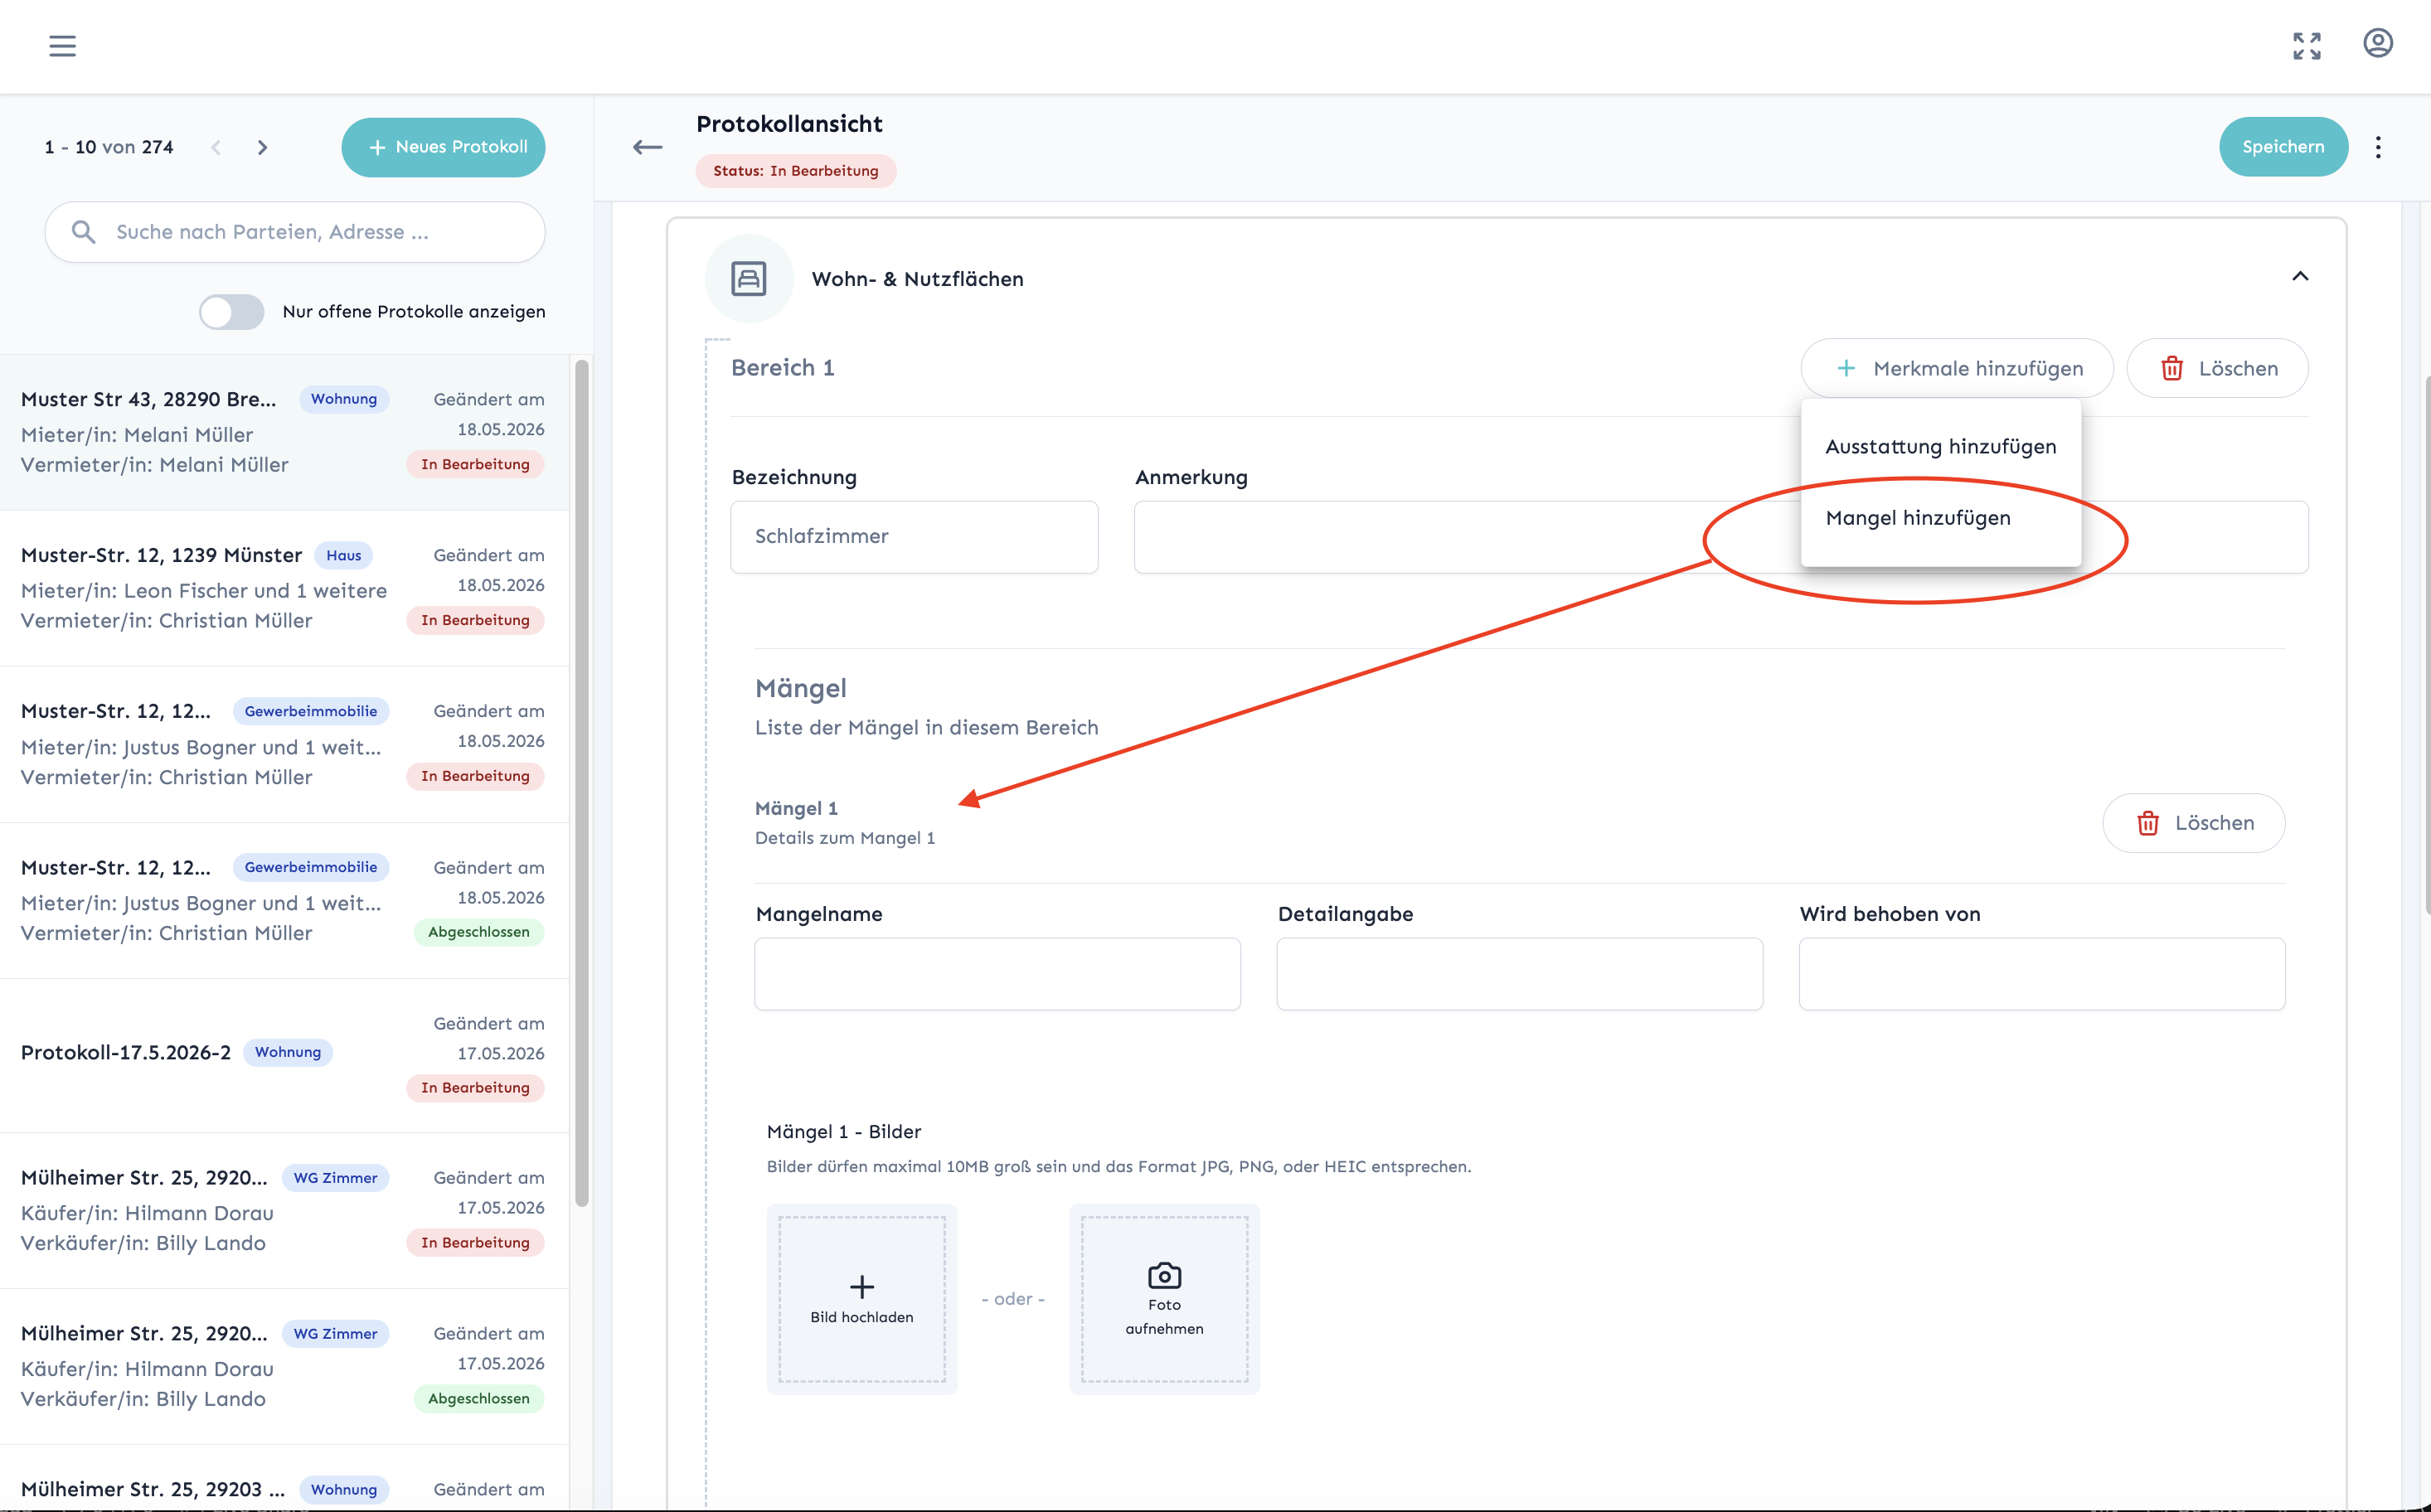Click the search magnifier icon
Screen dimensions: 2431x1512
click(x=83, y=232)
